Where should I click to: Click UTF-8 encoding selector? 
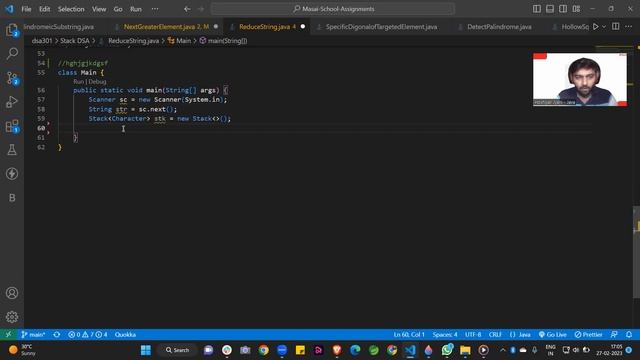pos(473,335)
